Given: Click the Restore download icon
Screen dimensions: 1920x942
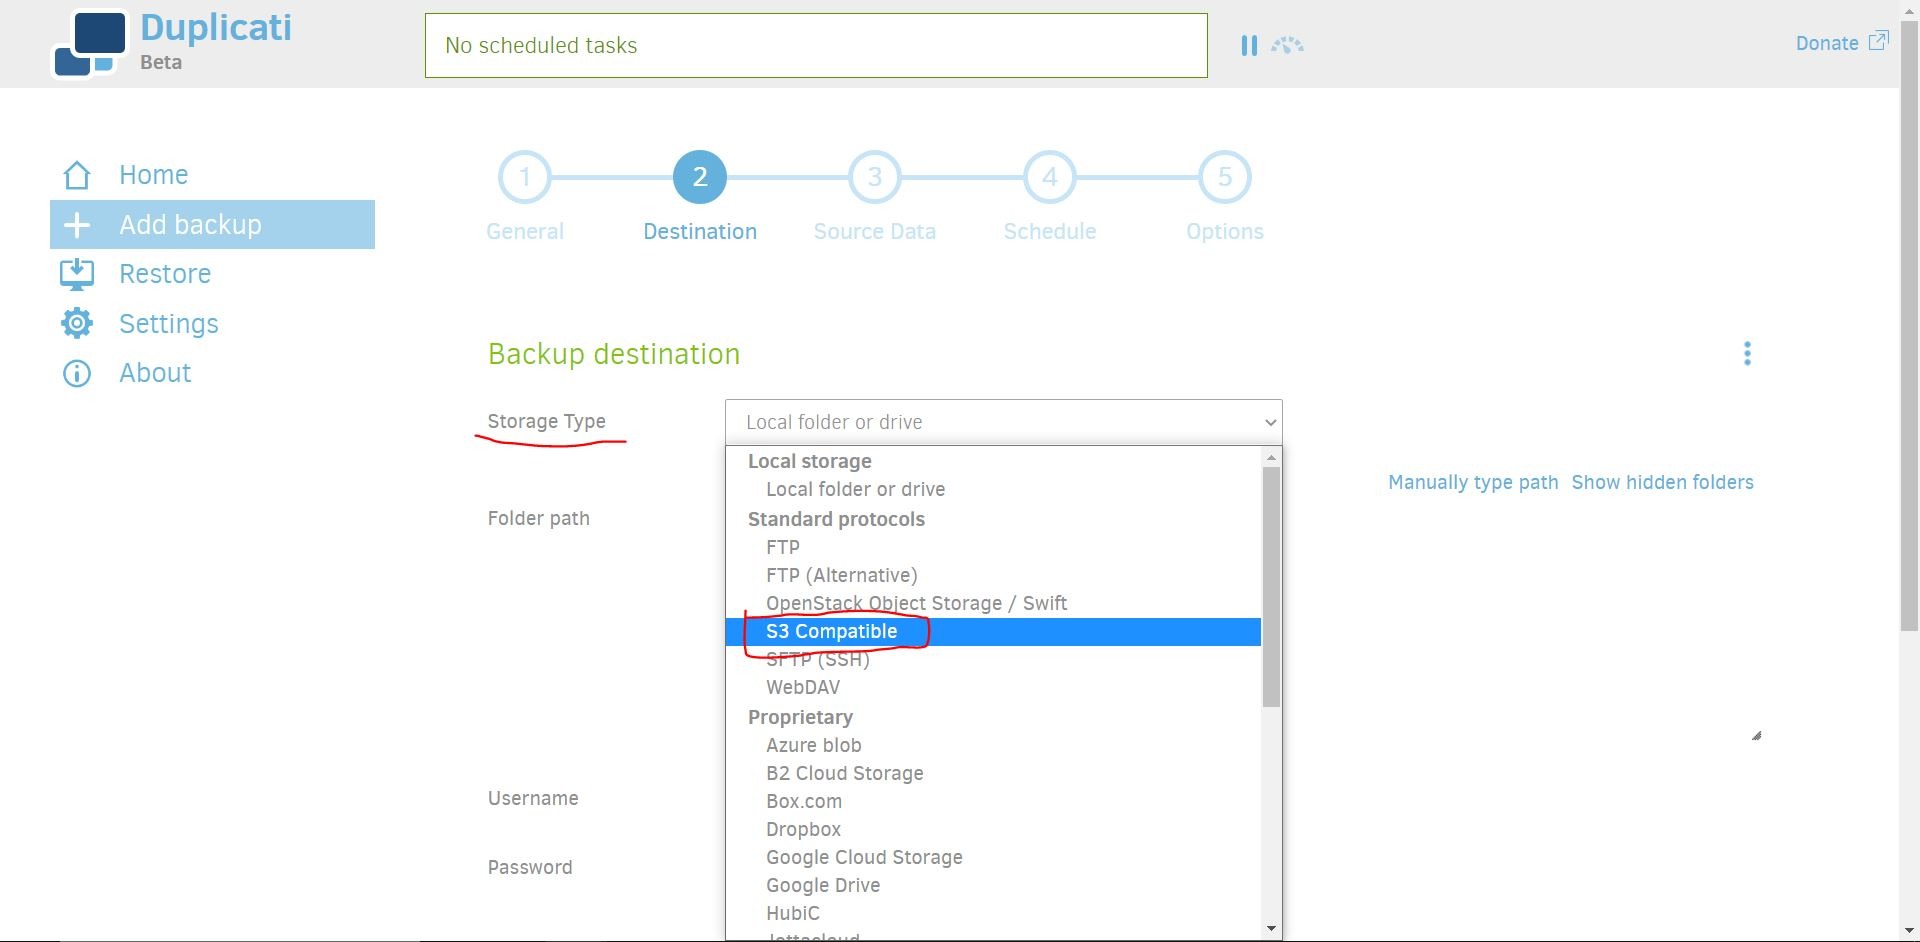Looking at the screenshot, I should 77,274.
